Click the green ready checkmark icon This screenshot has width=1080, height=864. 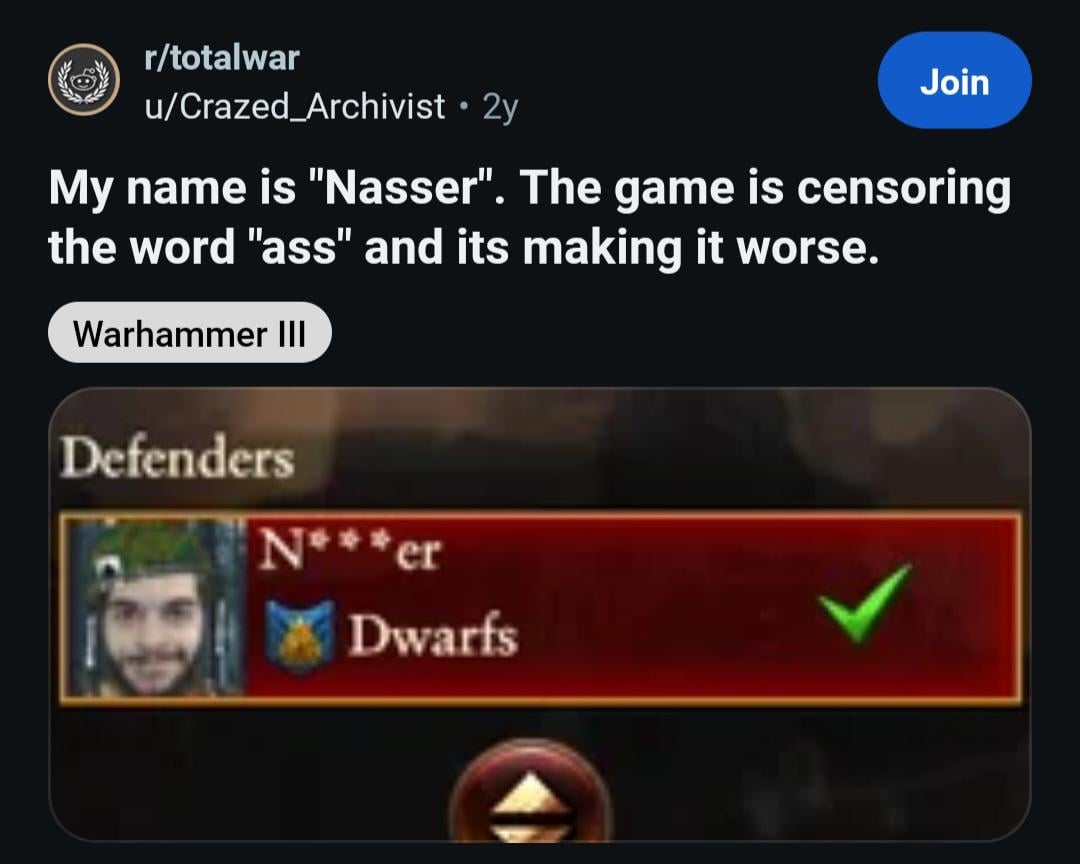(x=865, y=601)
